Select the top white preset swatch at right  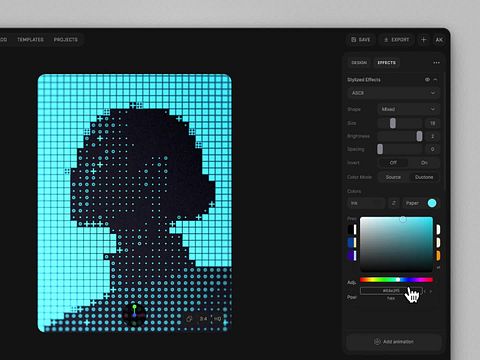tap(438, 229)
